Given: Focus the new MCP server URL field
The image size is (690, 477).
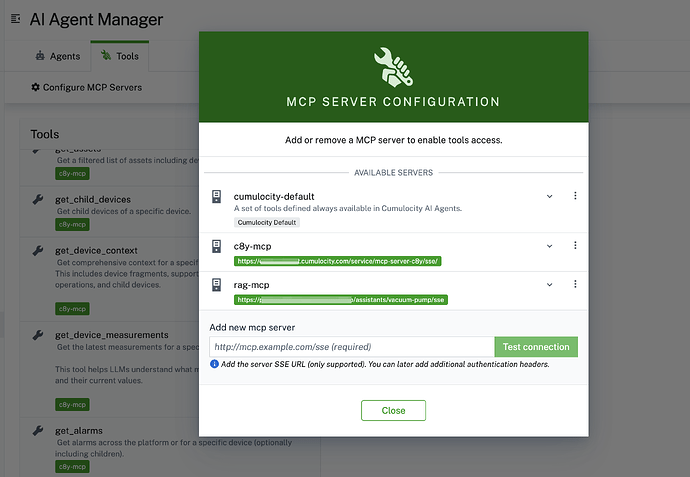Looking at the screenshot, I should (351, 347).
